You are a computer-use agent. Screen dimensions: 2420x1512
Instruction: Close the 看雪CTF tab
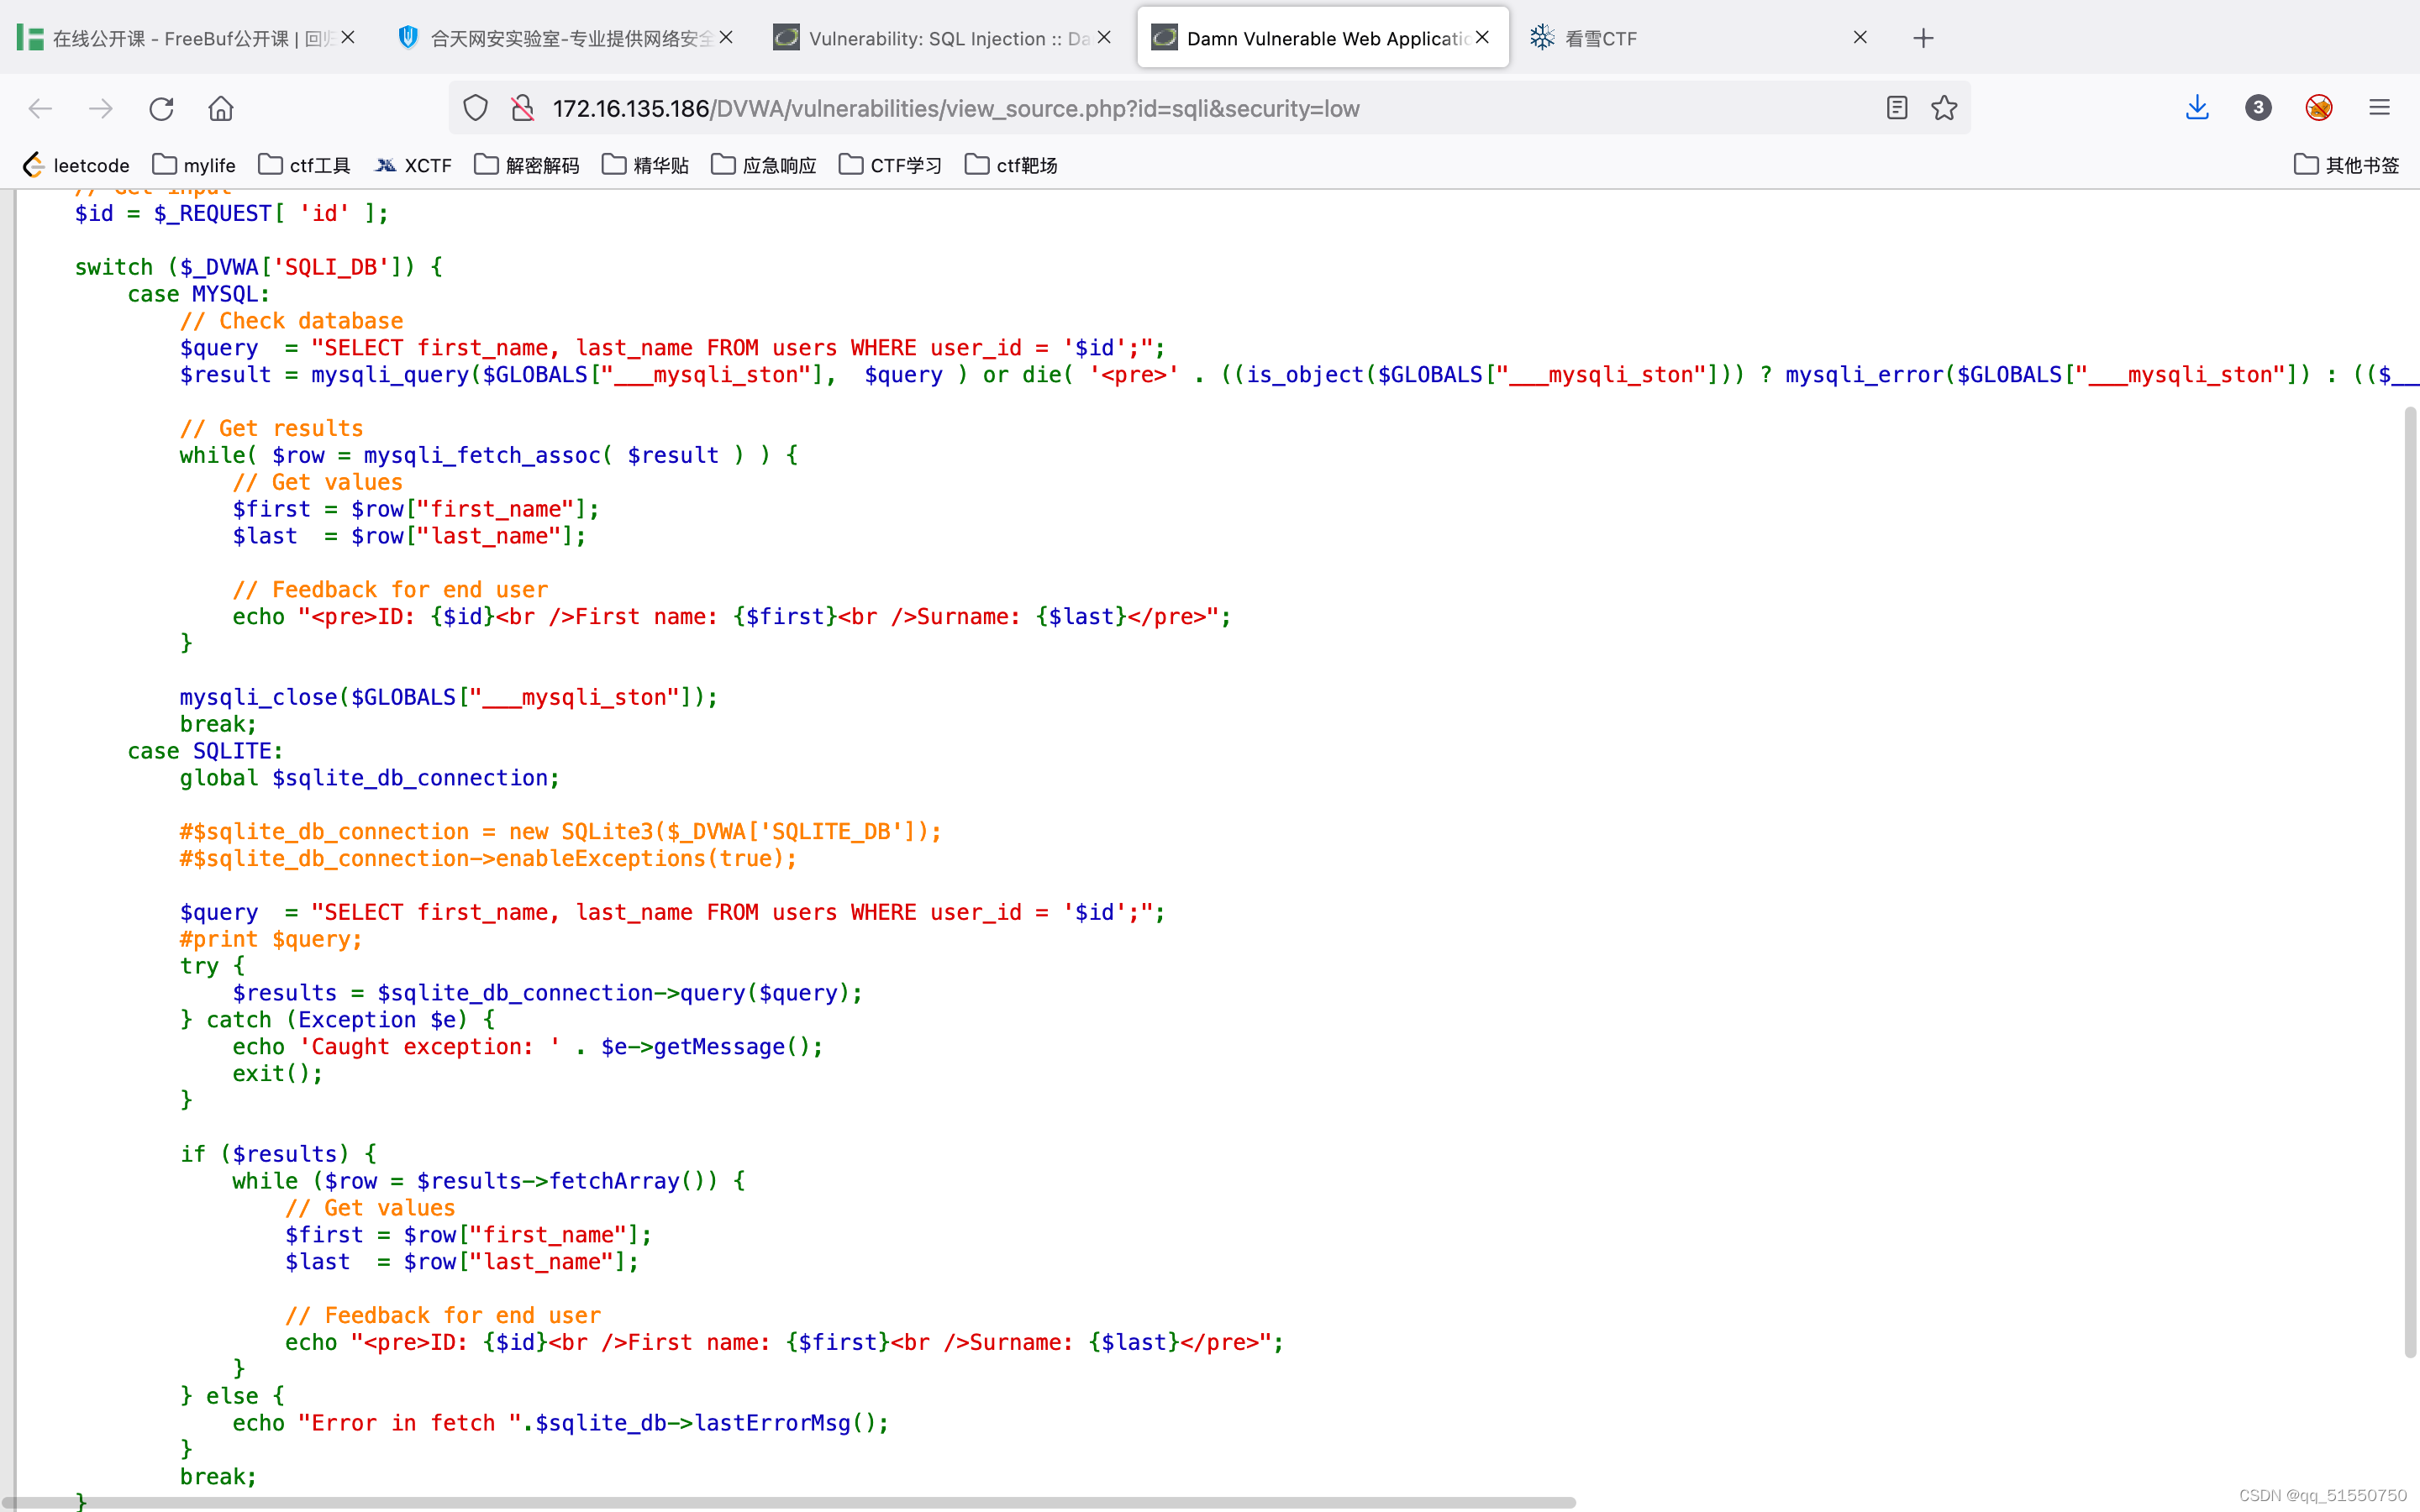pyautogui.click(x=1860, y=38)
